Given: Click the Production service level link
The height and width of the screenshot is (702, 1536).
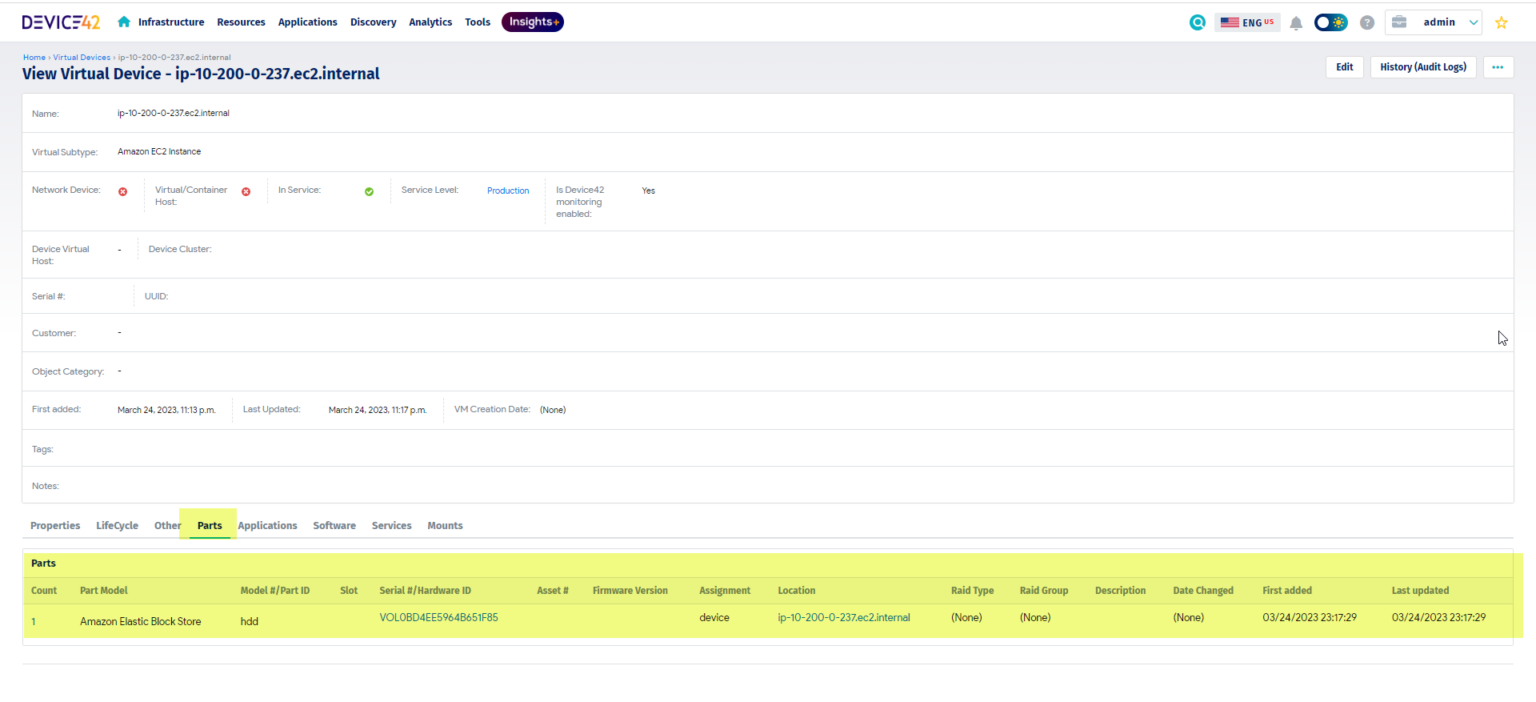Looking at the screenshot, I should pyautogui.click(x=508, y=190).
